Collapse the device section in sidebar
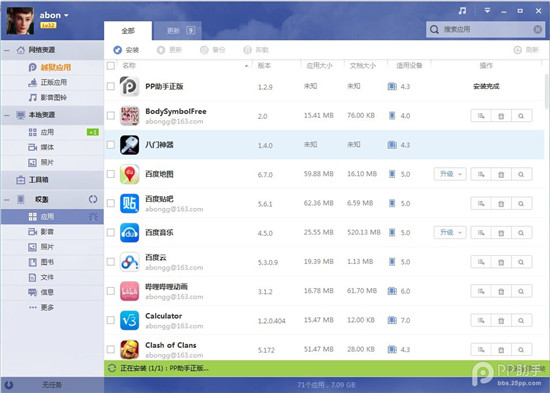 (7, 200)
